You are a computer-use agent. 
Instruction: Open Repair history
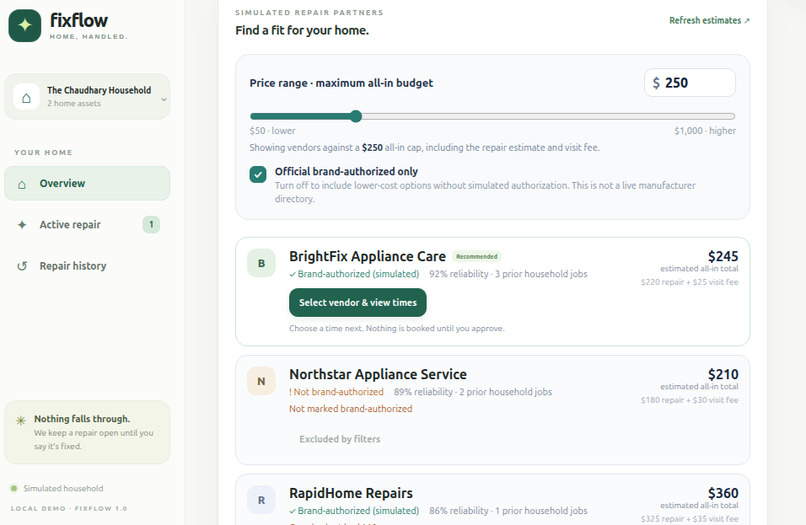click(x=87, y=266)
